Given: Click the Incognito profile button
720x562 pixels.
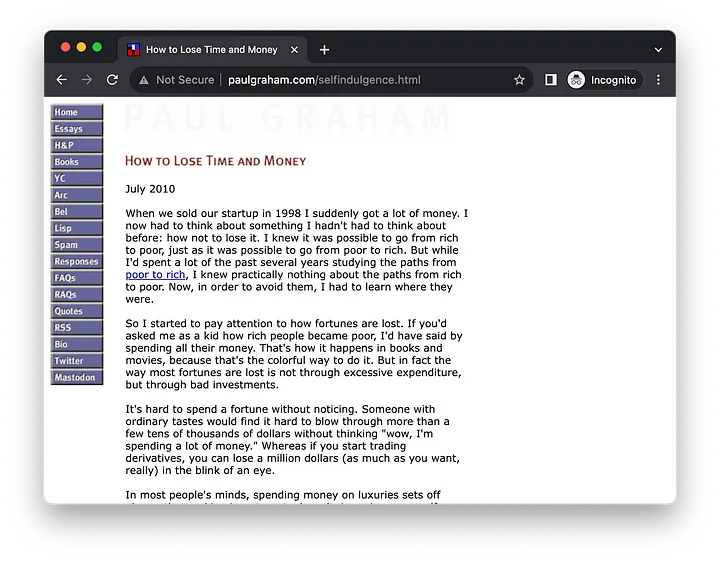Looking at the screenshot, I should [603, 80].
